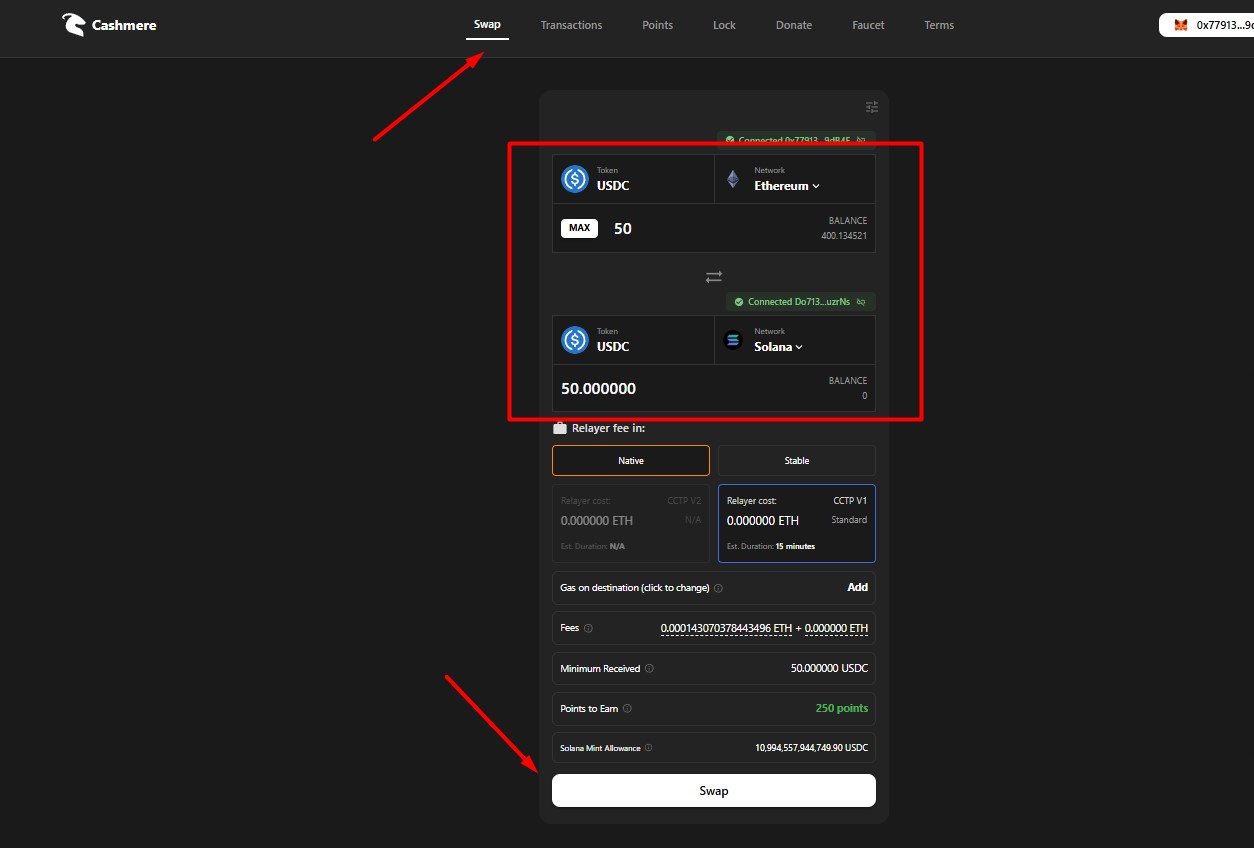Go to the Faucet tab
The image size is (1254, 848).
868,25
